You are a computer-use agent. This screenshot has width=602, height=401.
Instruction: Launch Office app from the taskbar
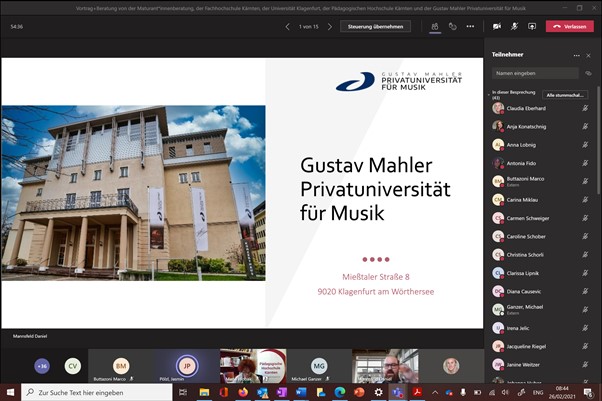coord(223,392)
